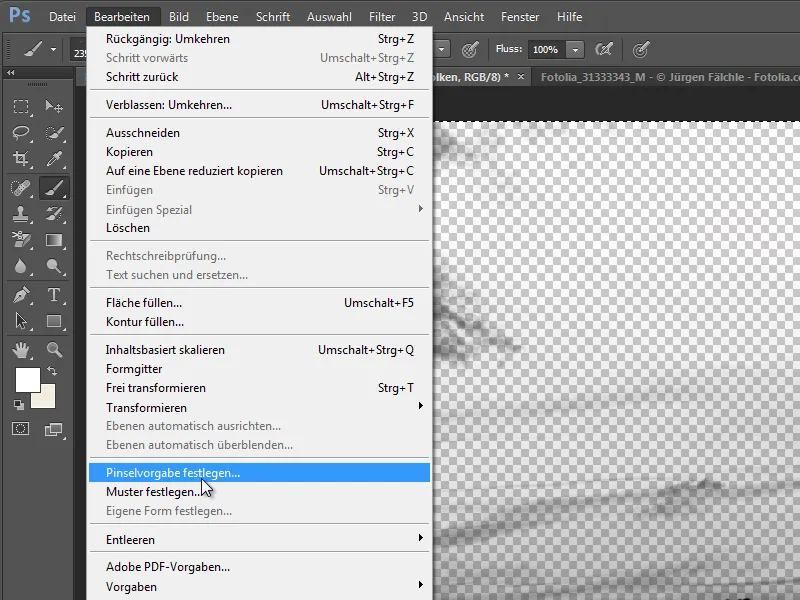Image resolution: width=800 pixels, height=600 pixels.
Task: Choose Rückgängig: Umkehren
Action: tap(260, 39)
